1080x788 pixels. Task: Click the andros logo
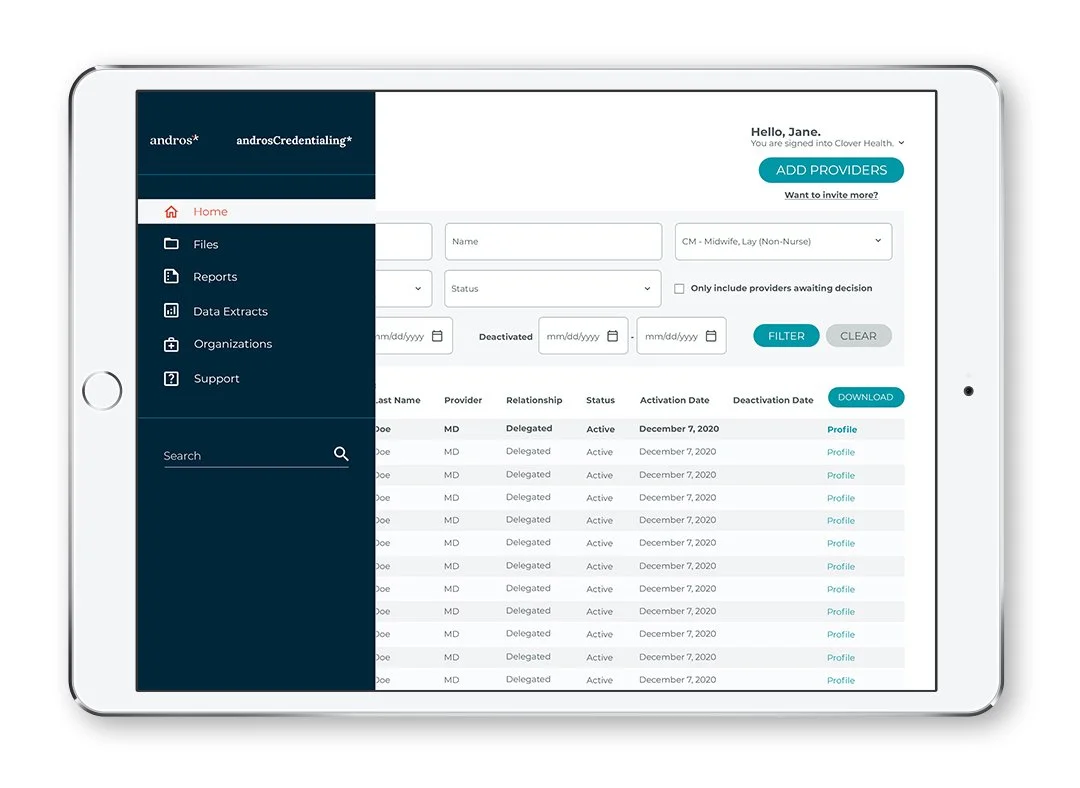[174, 140]
